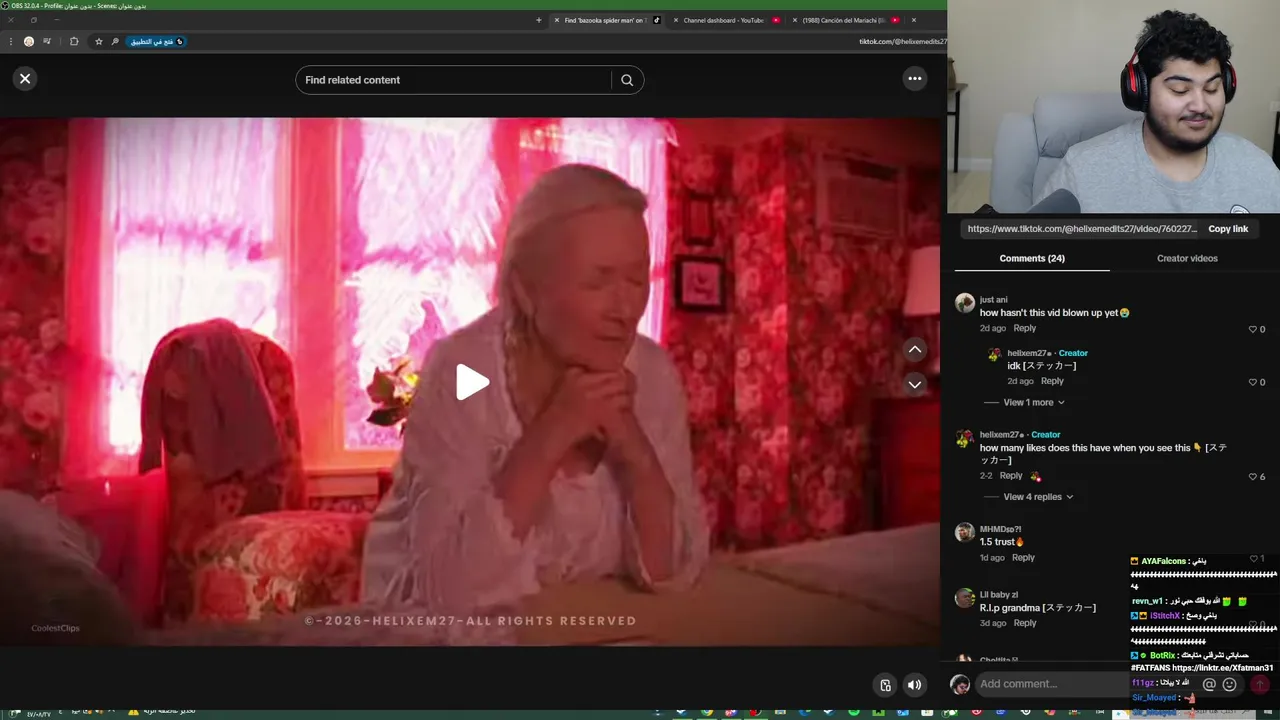Play the paused video
Viewport: 1280px width, 720px height.
coord(472,382)
